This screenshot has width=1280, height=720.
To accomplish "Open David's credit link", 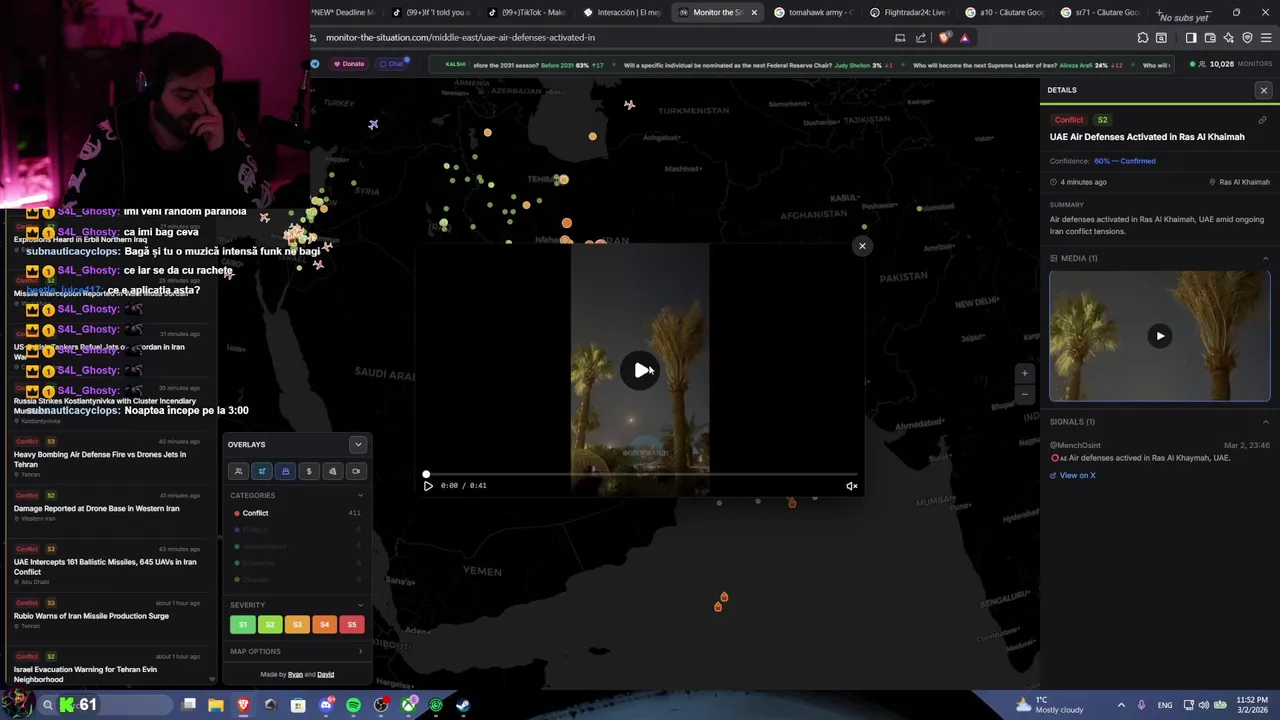I will pos(325,674).
